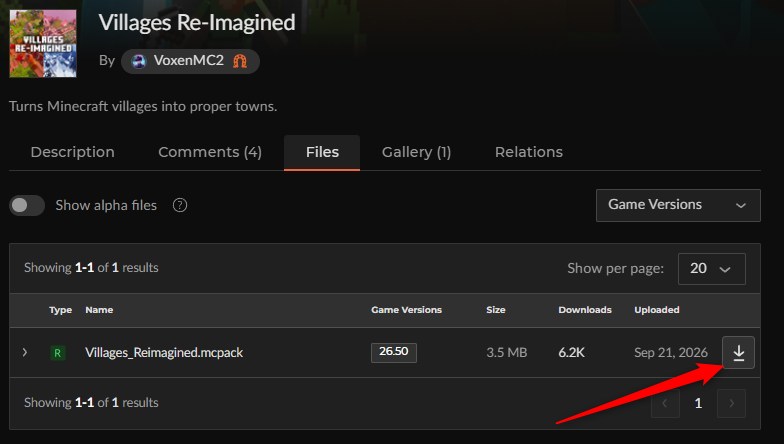
Task: Switch to the Description tab
Action: [72, 152]
